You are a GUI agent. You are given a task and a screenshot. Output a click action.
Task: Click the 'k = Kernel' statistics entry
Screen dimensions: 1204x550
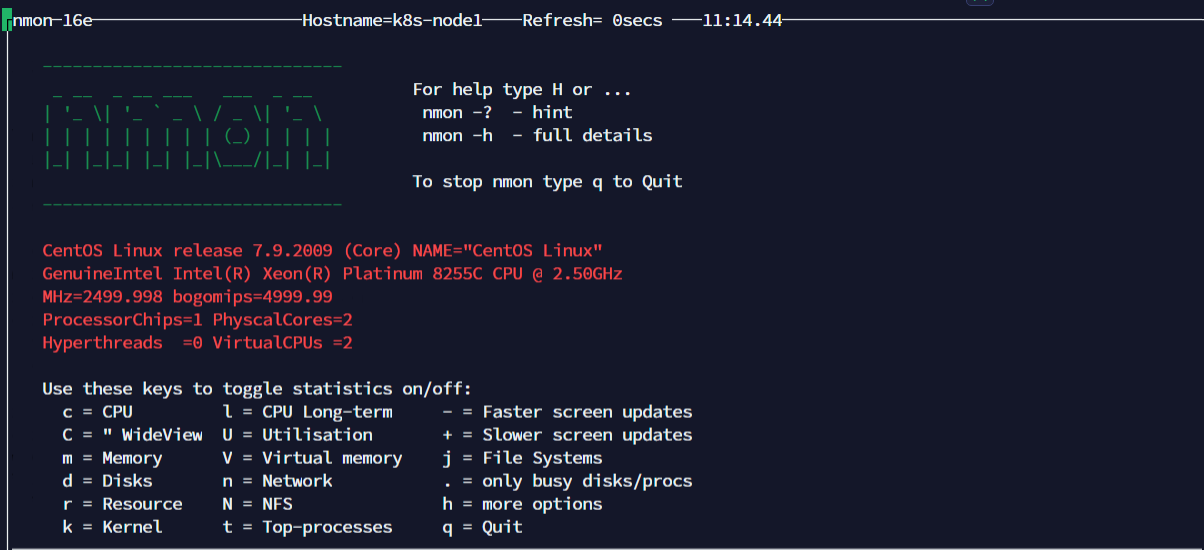coord(111,527)
